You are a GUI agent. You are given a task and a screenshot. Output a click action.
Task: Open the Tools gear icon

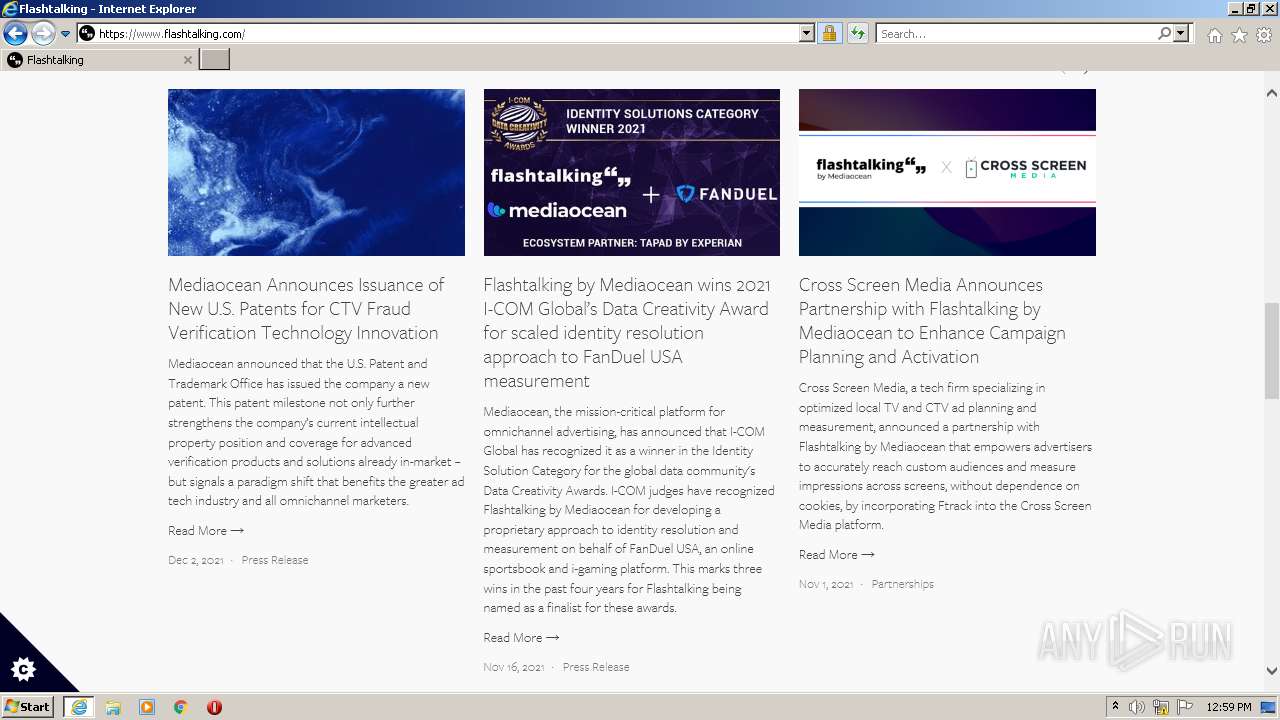[1264, 35]
